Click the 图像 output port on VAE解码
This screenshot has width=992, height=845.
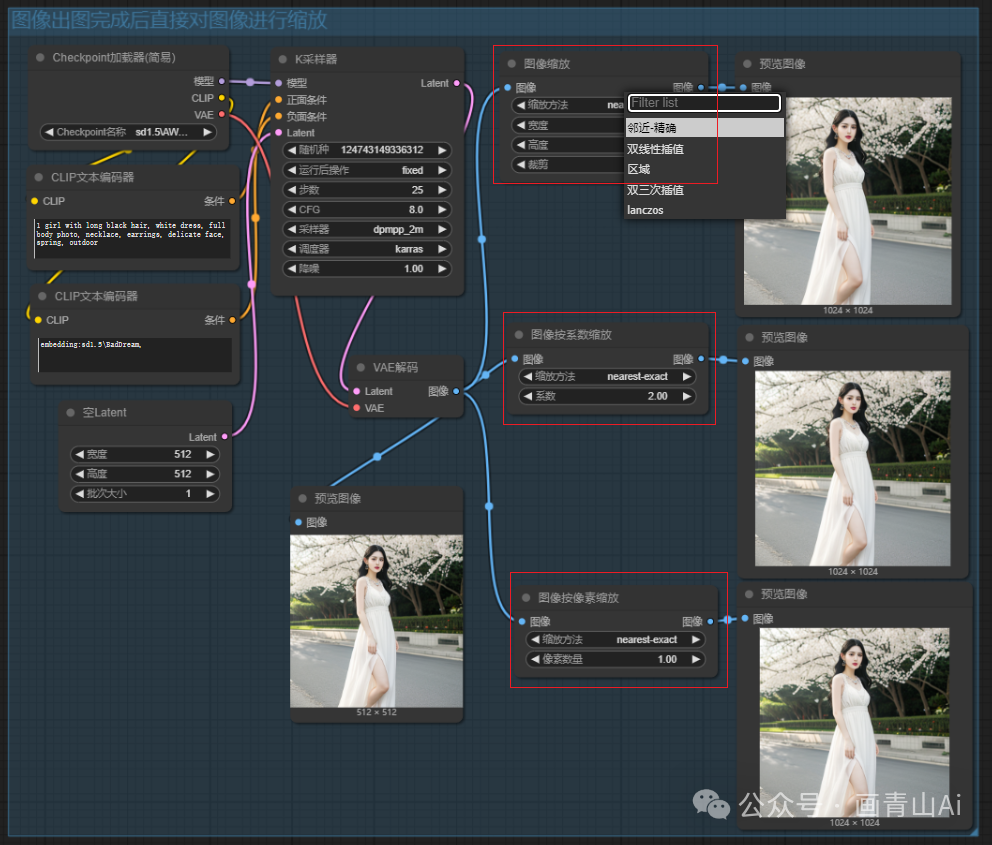(456, 391)
